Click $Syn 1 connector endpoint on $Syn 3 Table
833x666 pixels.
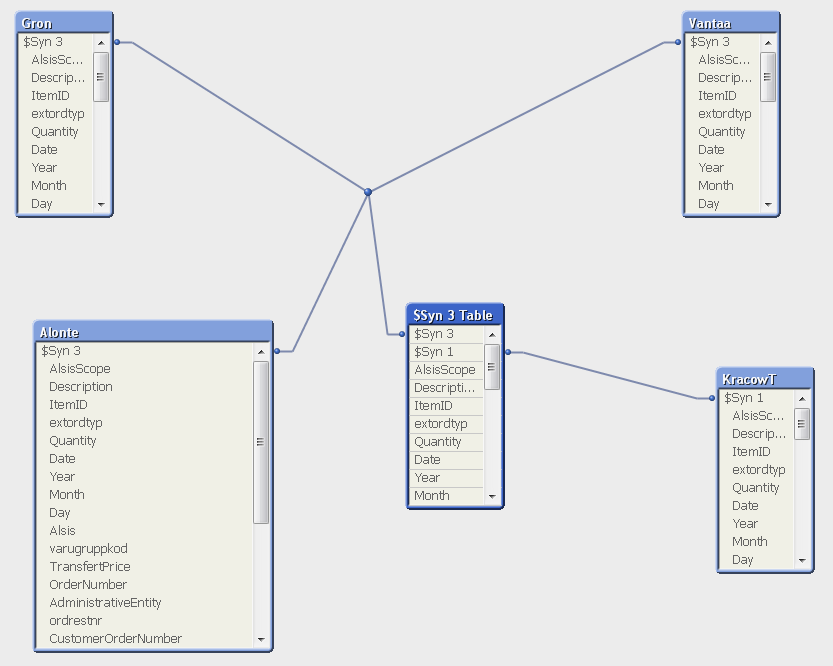[x=508, y=352]
